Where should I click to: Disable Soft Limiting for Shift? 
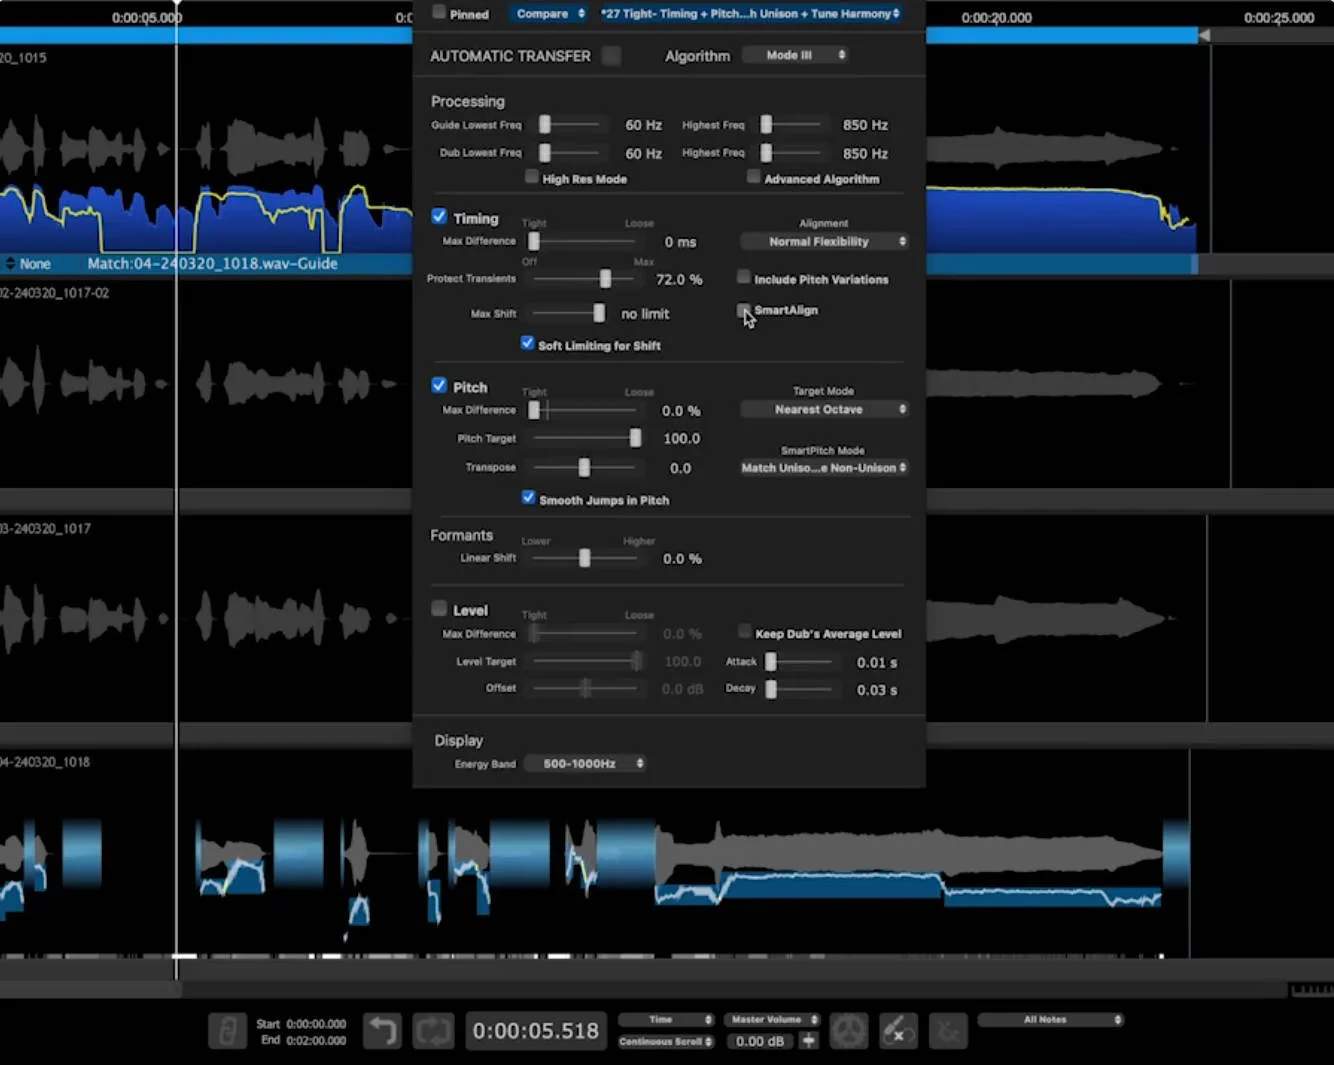click(x=527, y=343)
